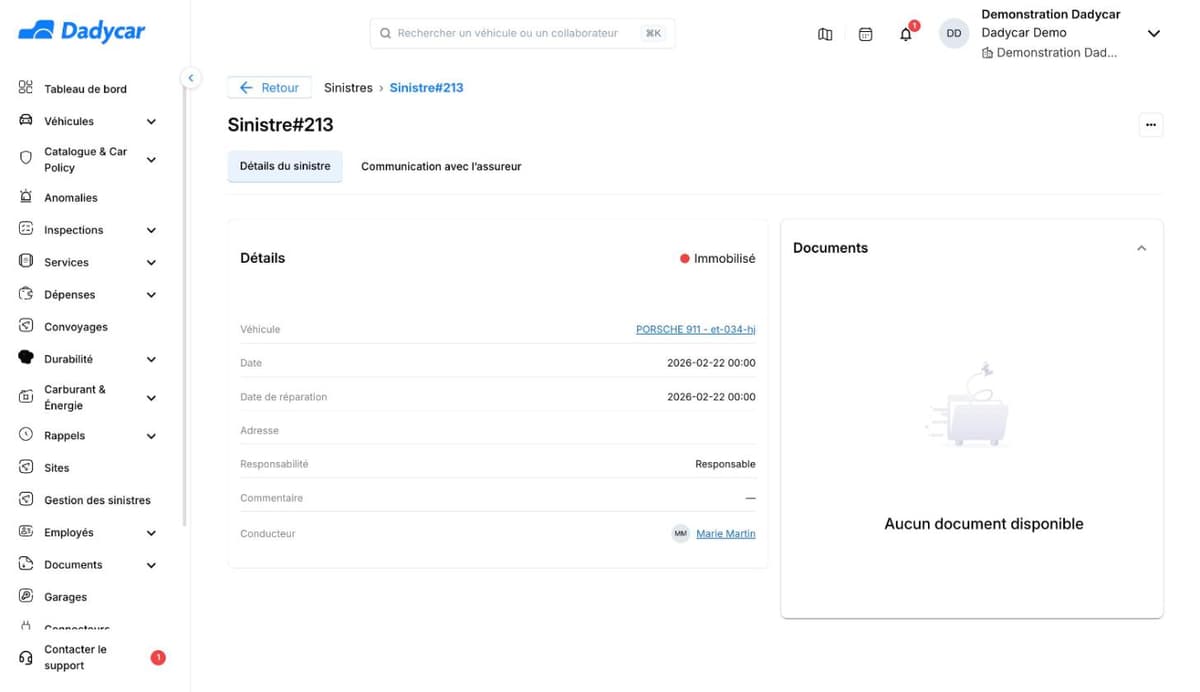Click the Documents folder icon in sidebar

click(x=26, y=564)
